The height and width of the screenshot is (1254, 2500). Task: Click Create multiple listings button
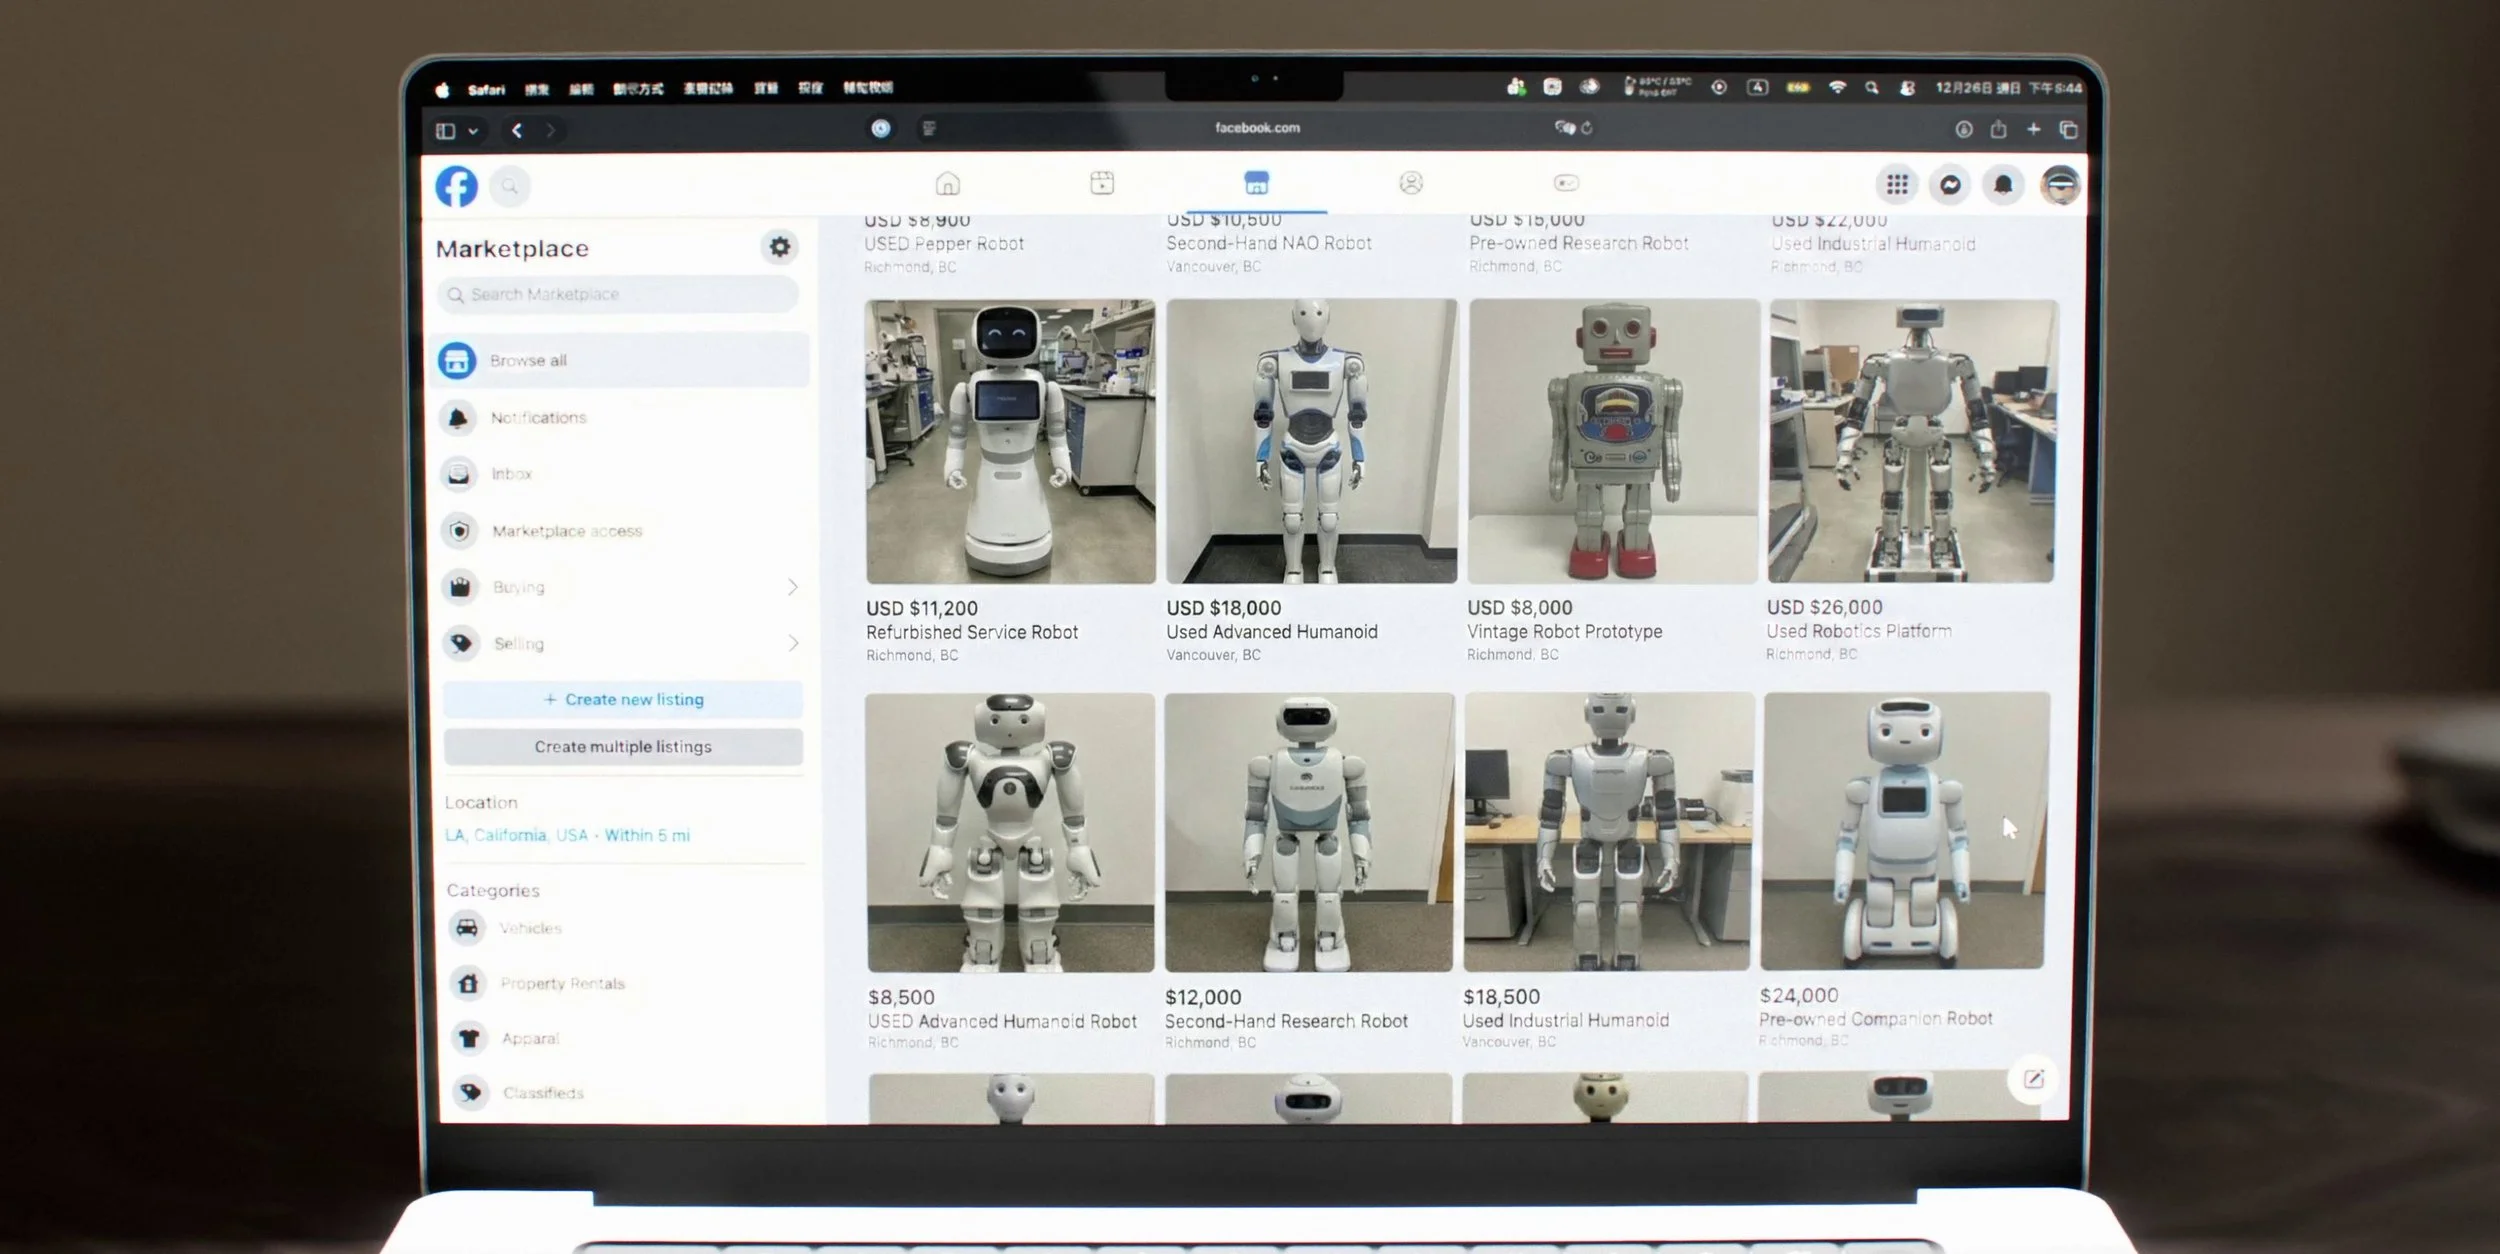623,747
